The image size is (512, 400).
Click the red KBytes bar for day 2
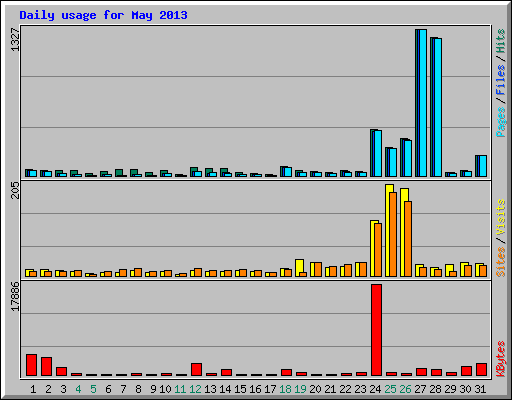[46, 367]
